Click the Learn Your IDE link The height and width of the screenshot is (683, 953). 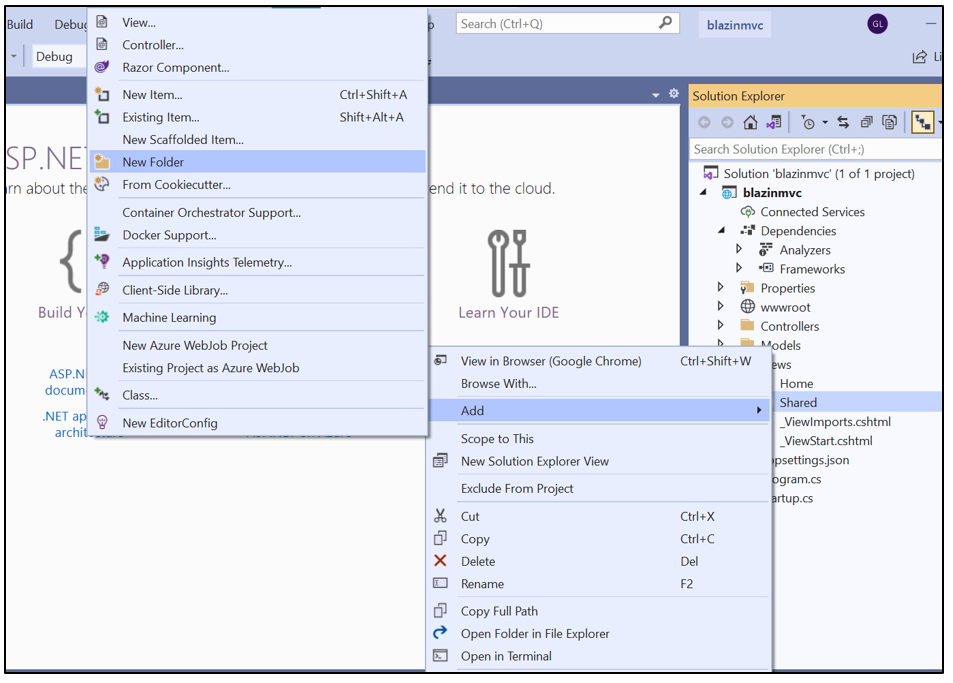[508, 312]
